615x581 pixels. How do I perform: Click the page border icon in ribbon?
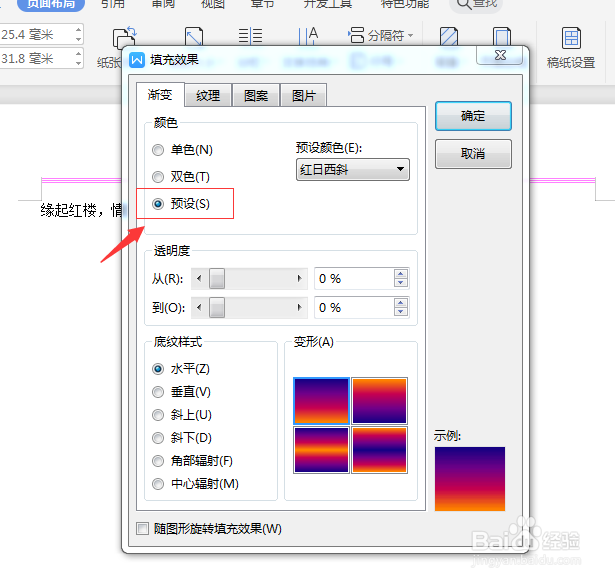pos(502,36)
